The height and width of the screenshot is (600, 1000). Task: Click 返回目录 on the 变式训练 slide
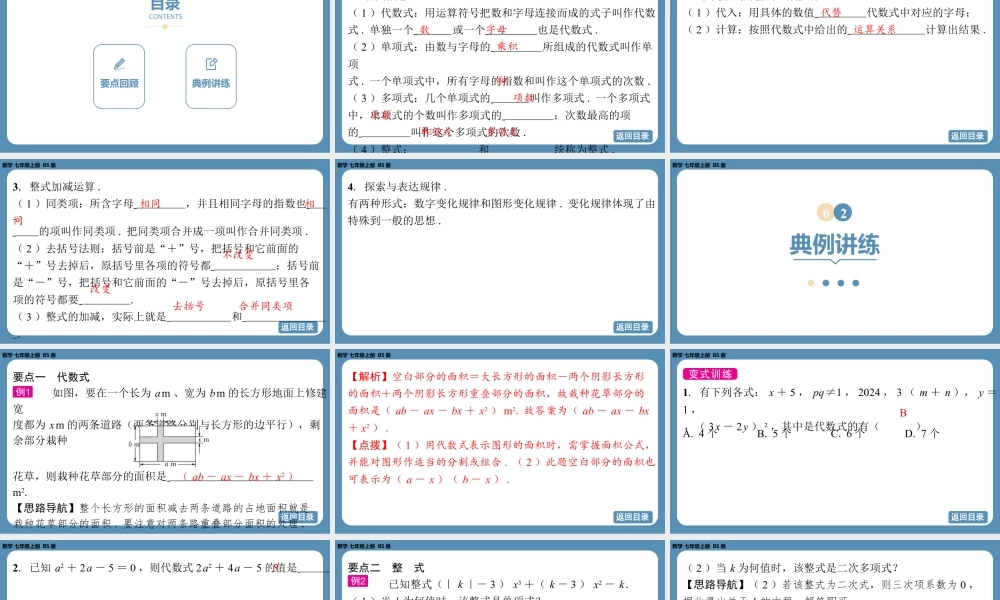point(967,515)
